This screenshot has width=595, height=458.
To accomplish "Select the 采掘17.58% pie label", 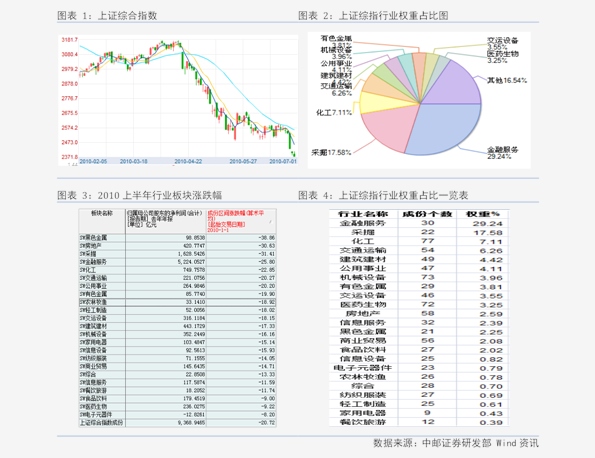I will (331, 153).
